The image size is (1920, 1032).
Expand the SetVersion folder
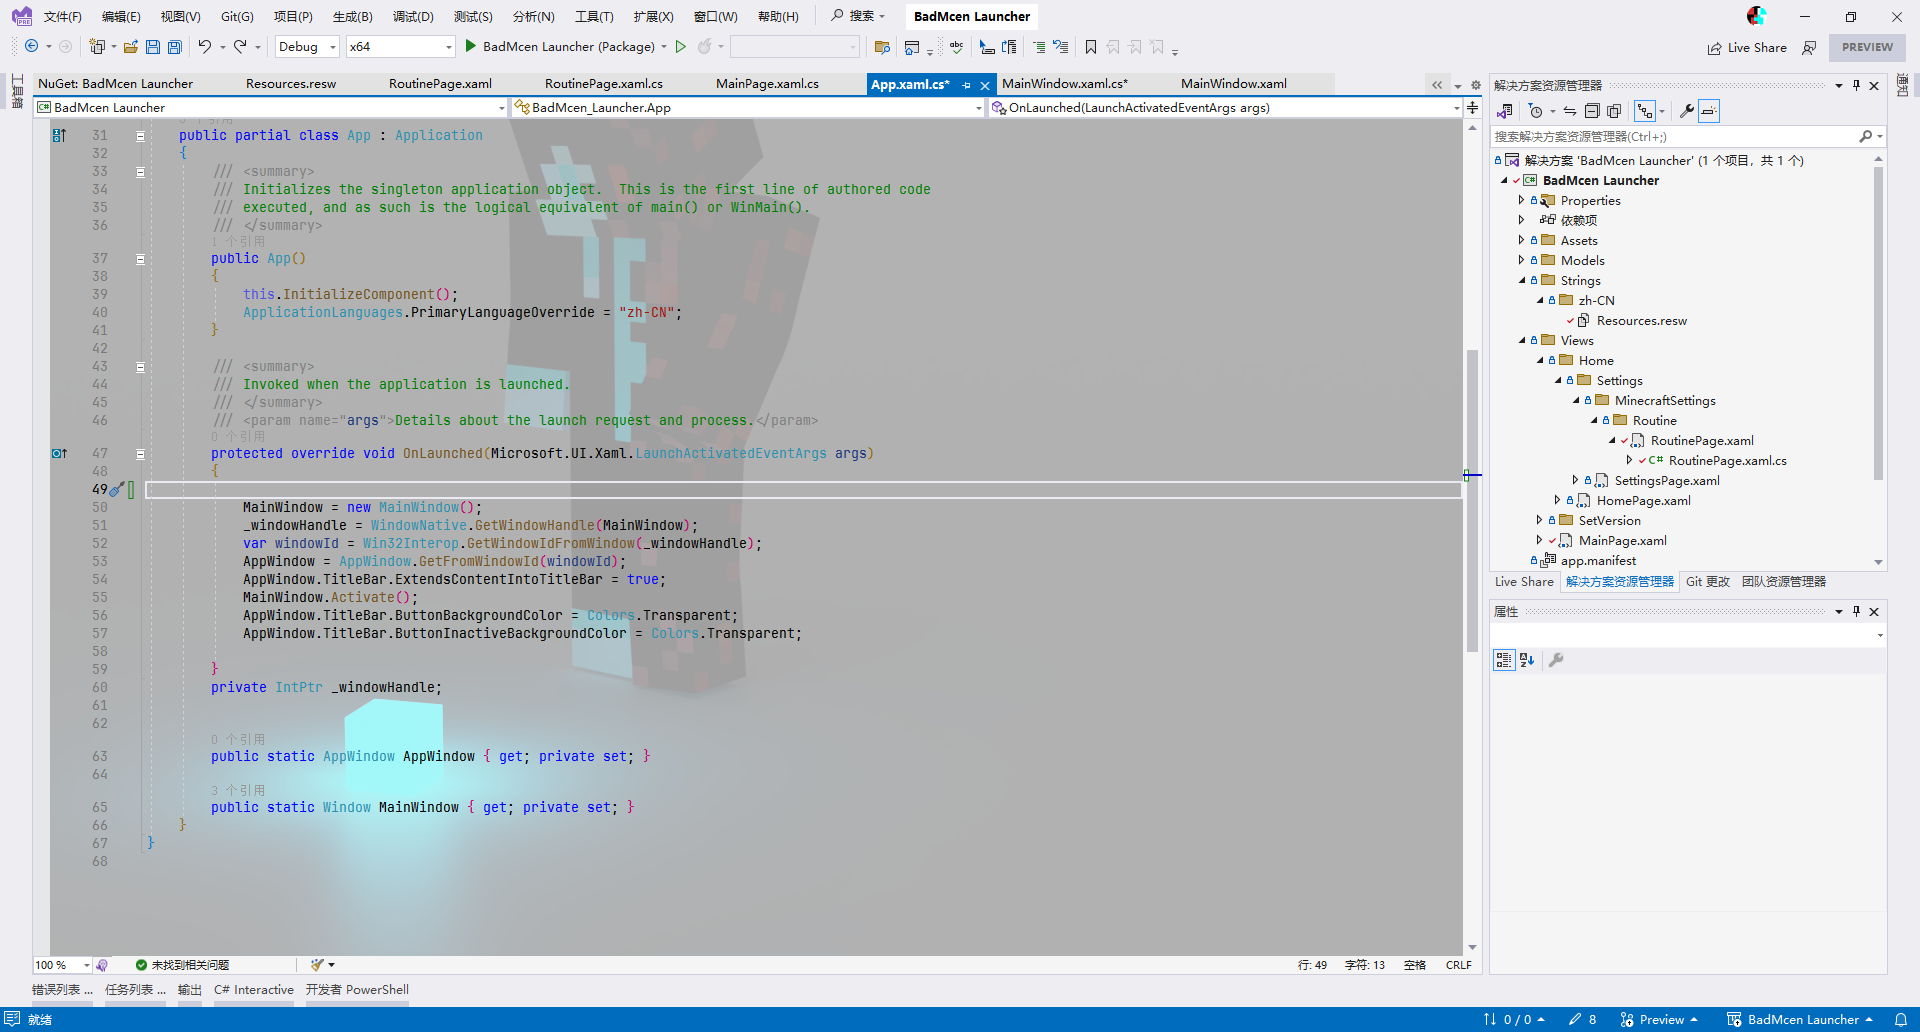click(x=1539, y=520)
